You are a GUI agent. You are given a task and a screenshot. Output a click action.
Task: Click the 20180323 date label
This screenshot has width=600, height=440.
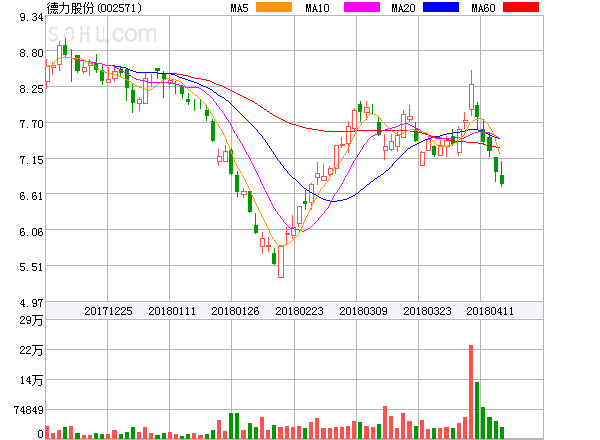427,311
